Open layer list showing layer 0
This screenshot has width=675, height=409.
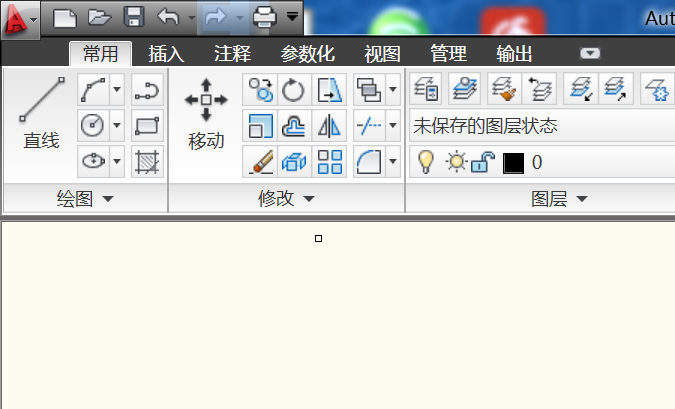(542, 162)
